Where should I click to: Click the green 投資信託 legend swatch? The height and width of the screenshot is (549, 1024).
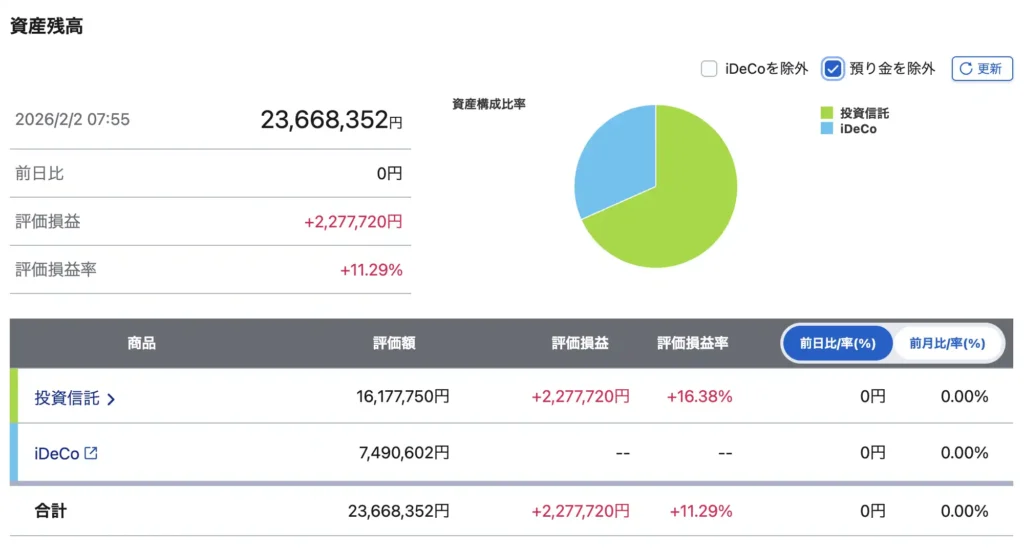[827, 114]
